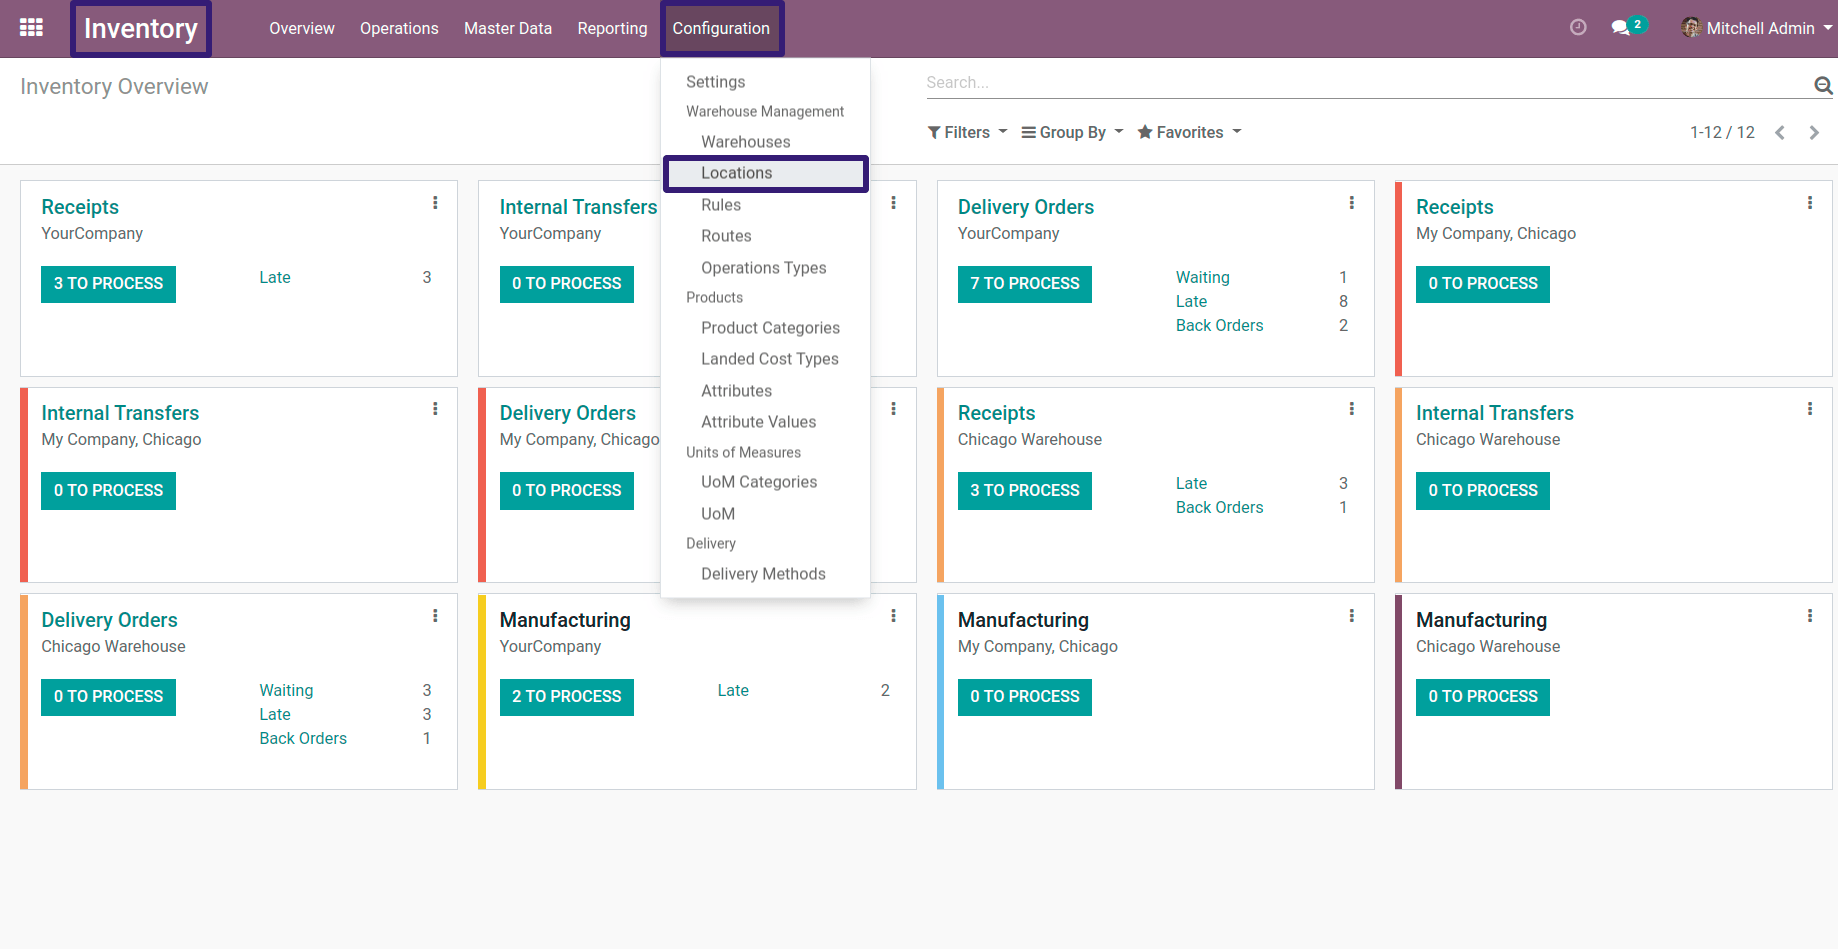The height and width of the screenshot is (949, 1838).
Task: Open kebab menu on Chicago Warehouse Manufacturing card
Action: point(1809,616)
